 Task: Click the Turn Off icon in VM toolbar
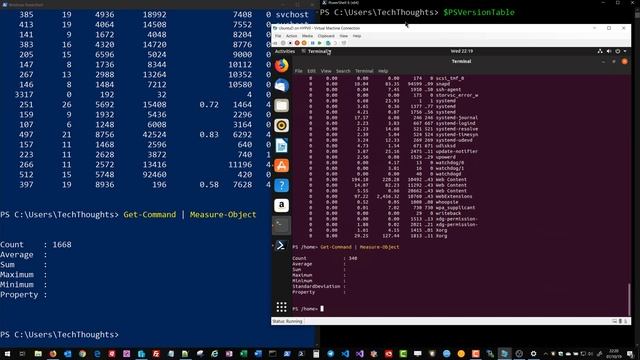290,43
